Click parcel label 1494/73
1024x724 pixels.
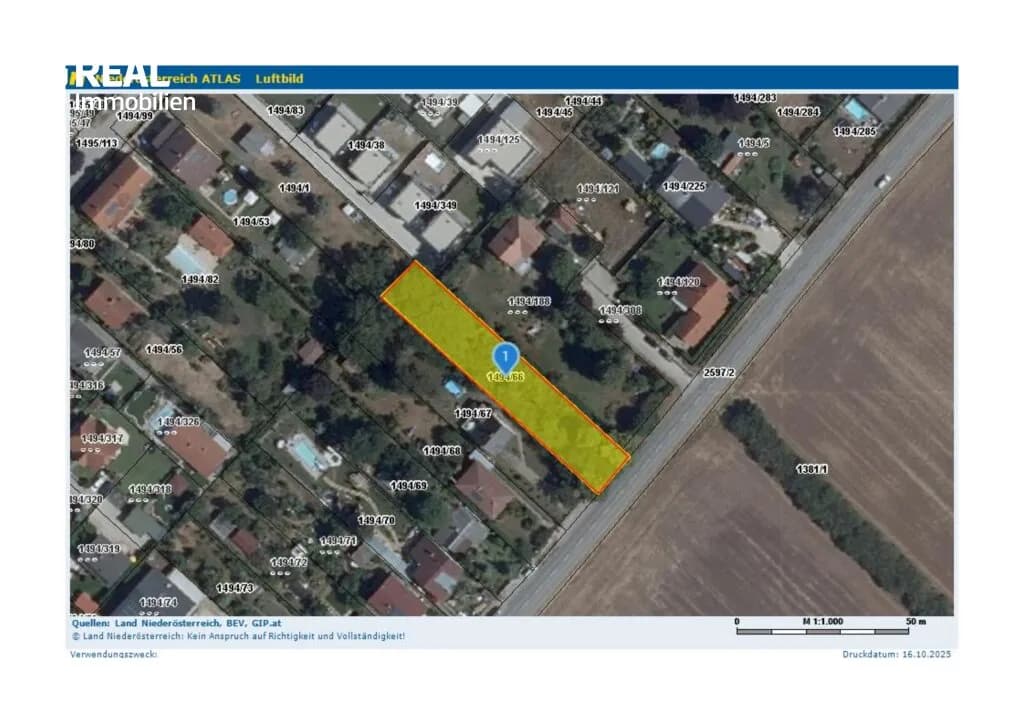coord(234,589)
